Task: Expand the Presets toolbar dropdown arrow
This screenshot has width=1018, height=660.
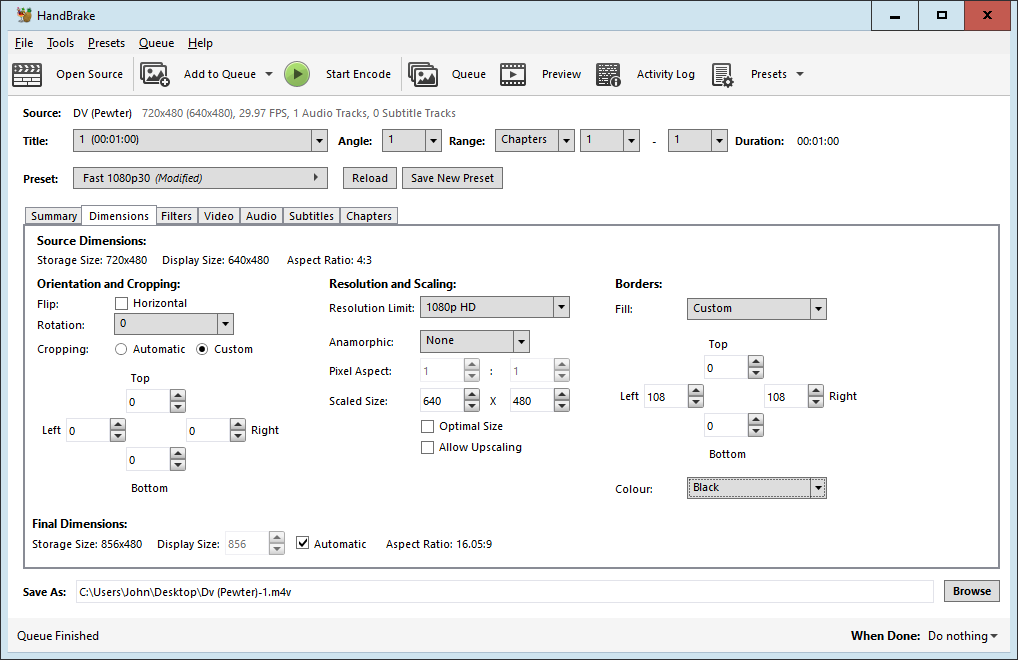Action: (x=800, y=74)
